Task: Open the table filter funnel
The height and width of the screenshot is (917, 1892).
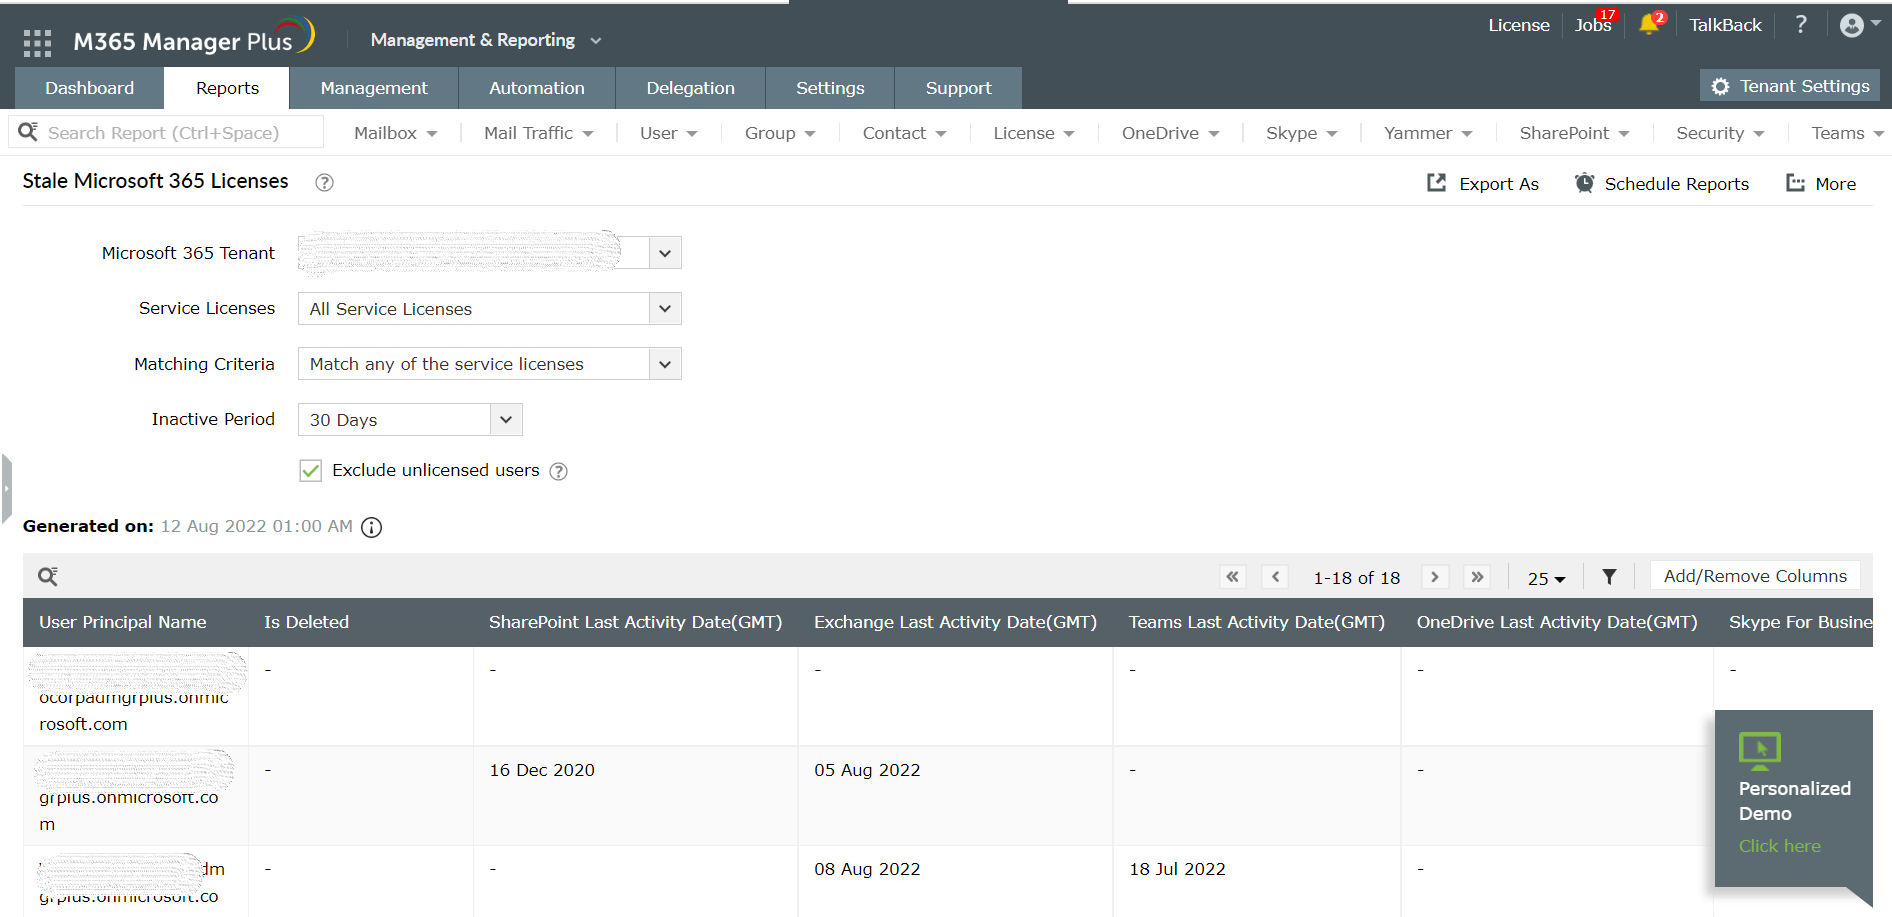Action: coord(1609,577)
